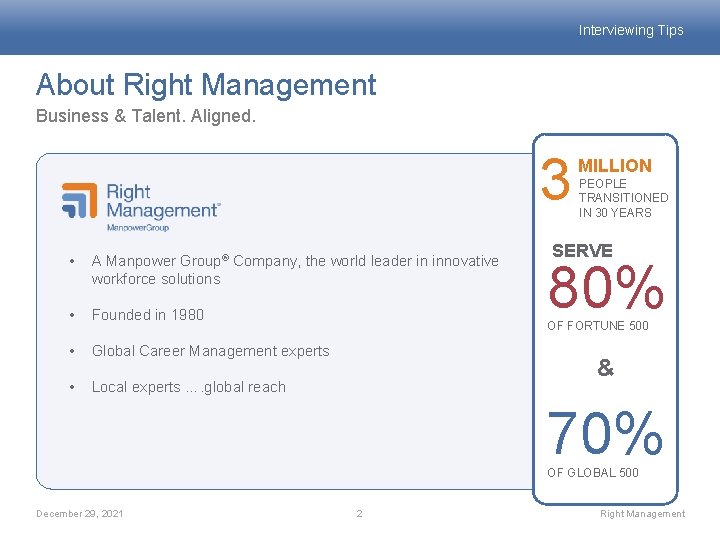Click the 'December 29, 2021' footer date
This screenshot has width=720, height=540.
79,514
